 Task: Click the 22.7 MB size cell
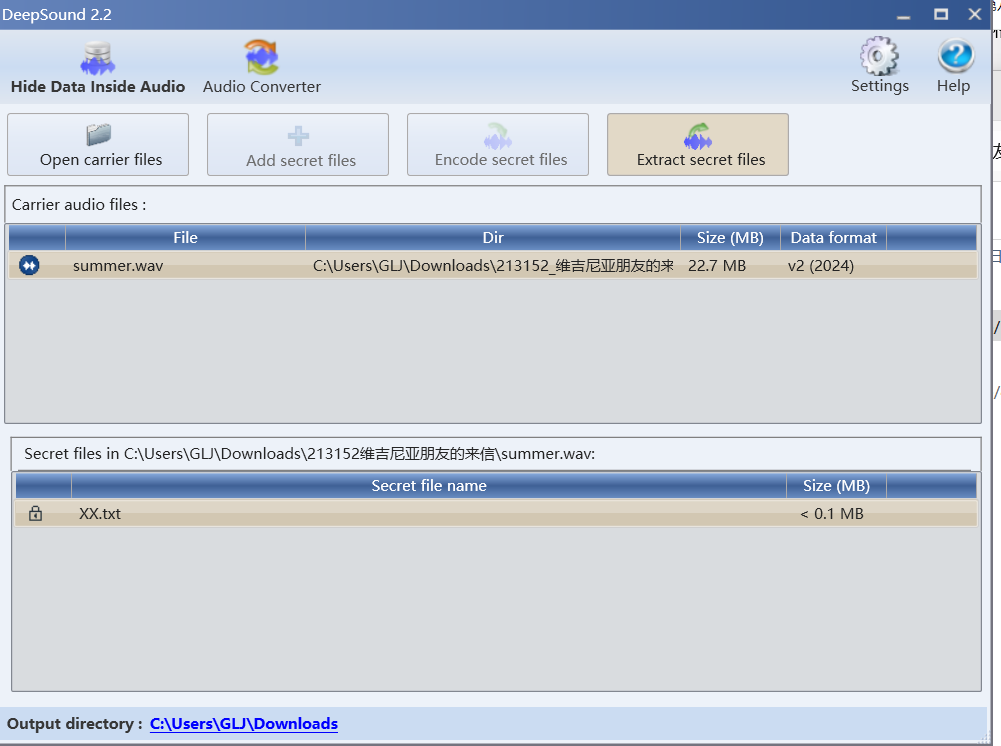click(x=717, y=265)
